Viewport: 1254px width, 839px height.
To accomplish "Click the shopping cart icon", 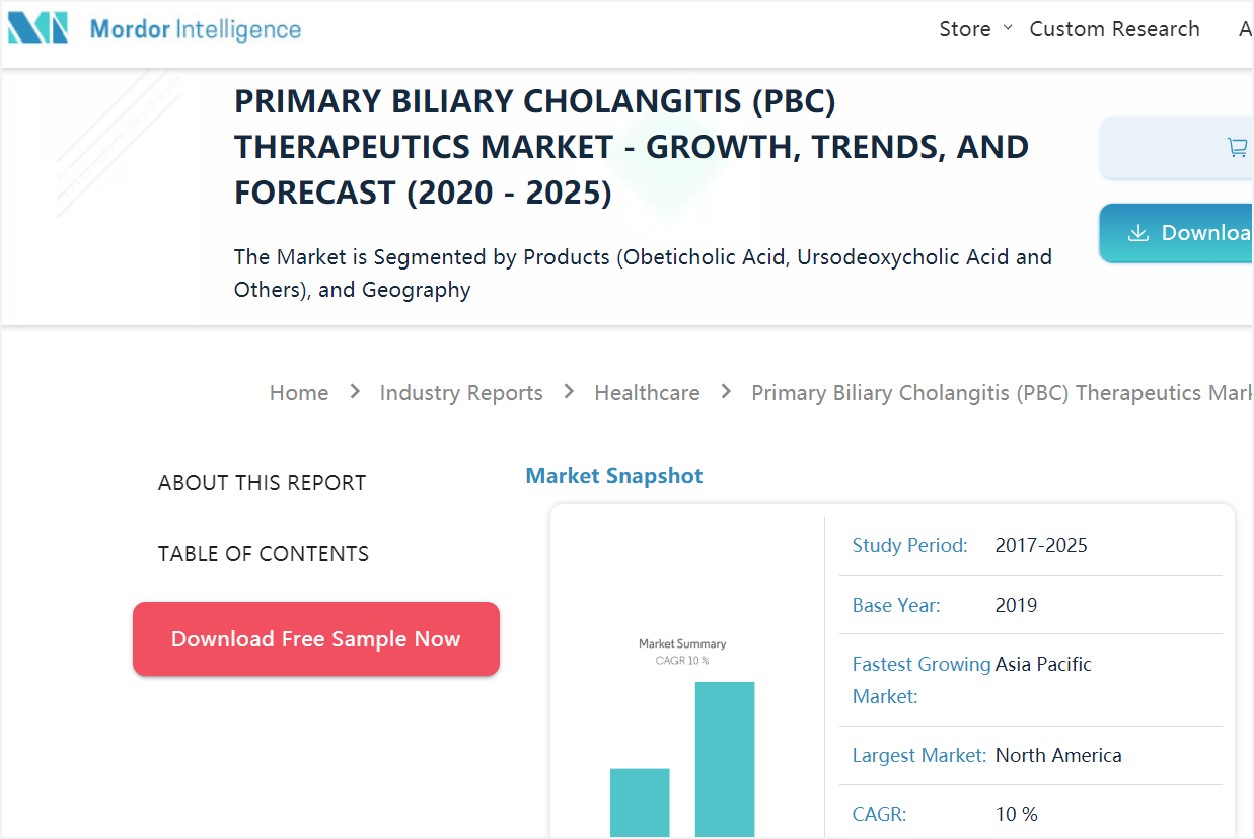I will click(1237, 148).
